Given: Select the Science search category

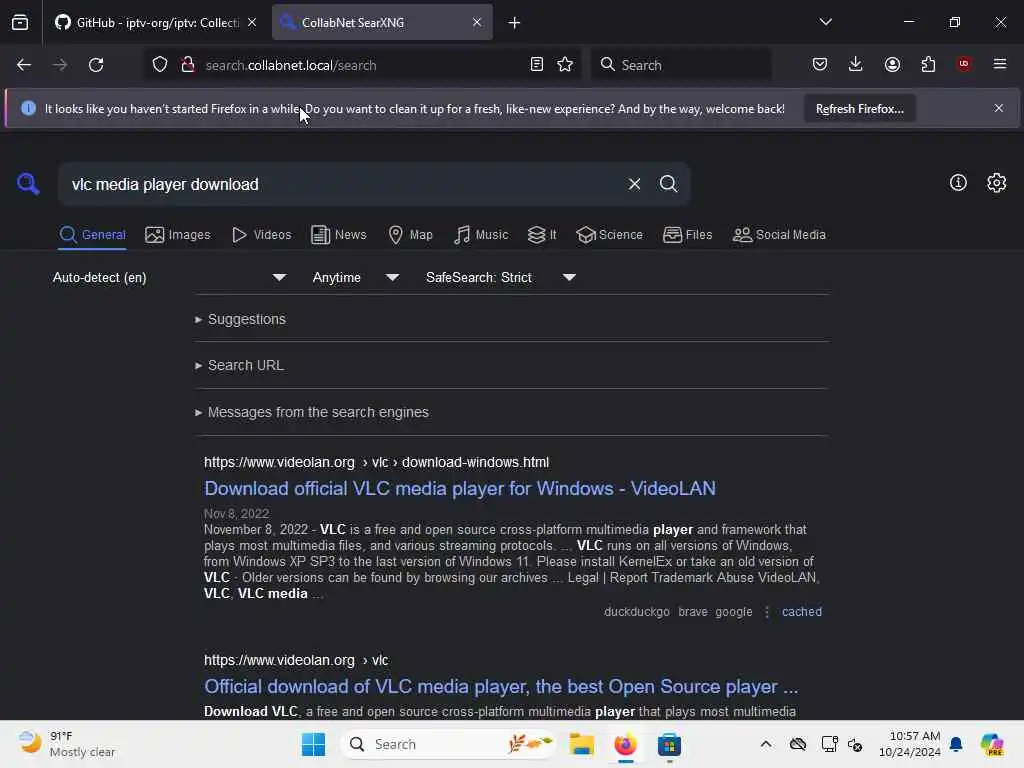Looking at the screenshot, I should pos(609,235).
